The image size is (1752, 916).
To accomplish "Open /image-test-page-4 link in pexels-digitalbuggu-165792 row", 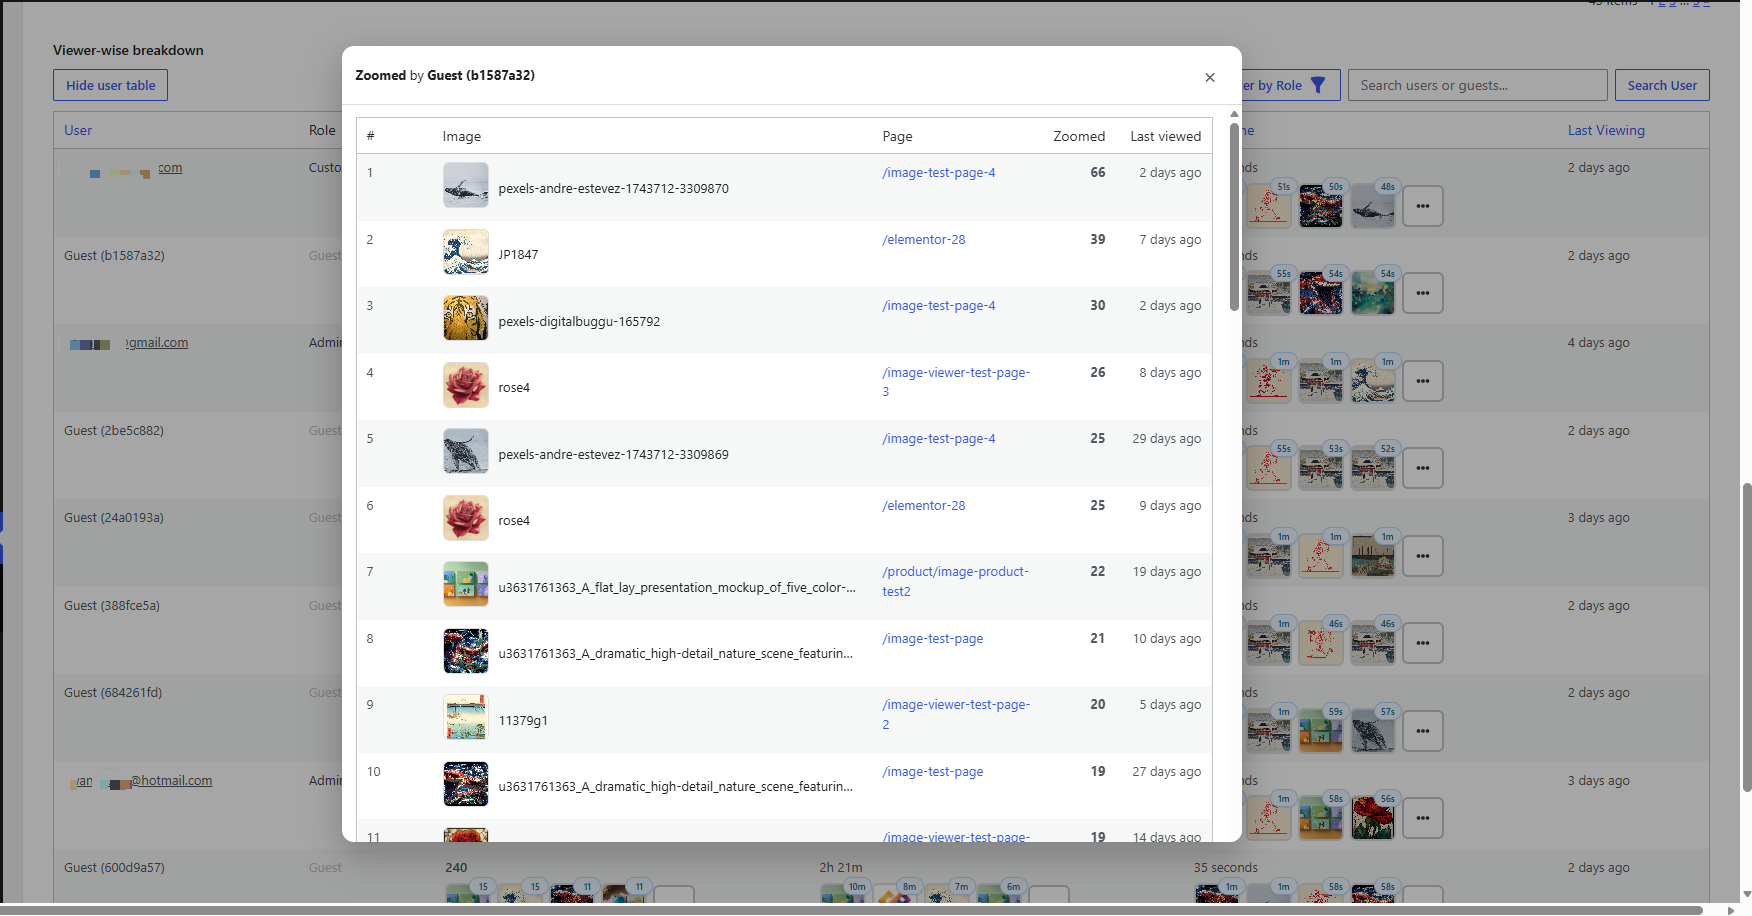I will 939,306.
